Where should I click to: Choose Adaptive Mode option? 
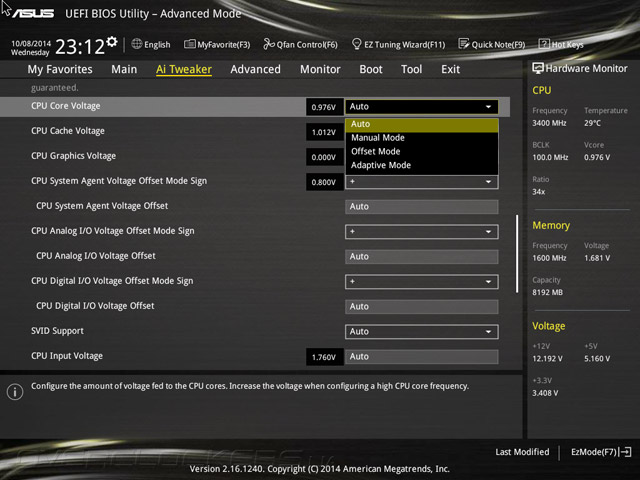tap(422, 165)
